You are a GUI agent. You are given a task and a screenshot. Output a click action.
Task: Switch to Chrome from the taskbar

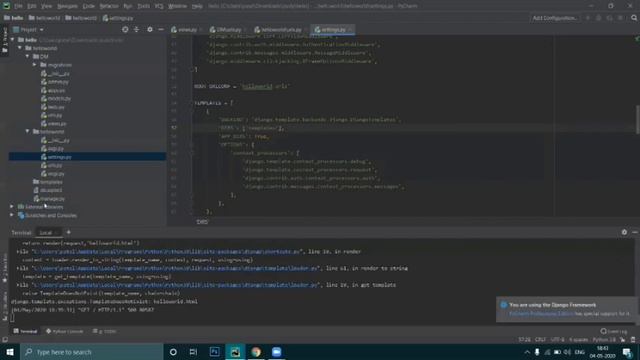tap(256, 352)
